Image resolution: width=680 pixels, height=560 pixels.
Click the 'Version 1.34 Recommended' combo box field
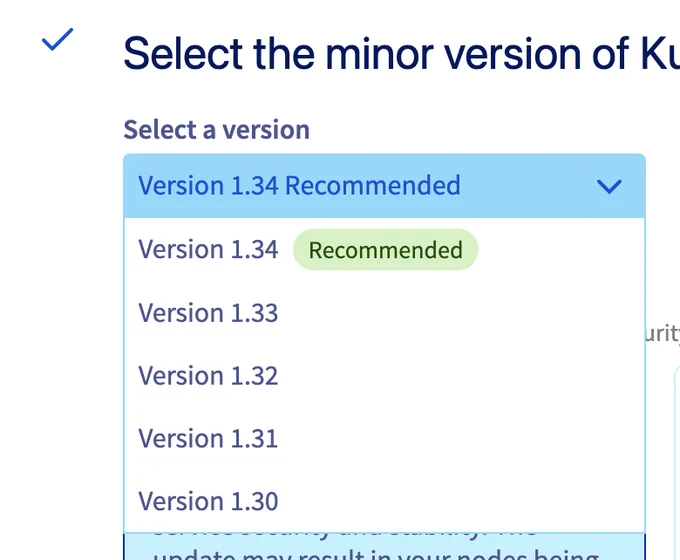click(384, 186)
